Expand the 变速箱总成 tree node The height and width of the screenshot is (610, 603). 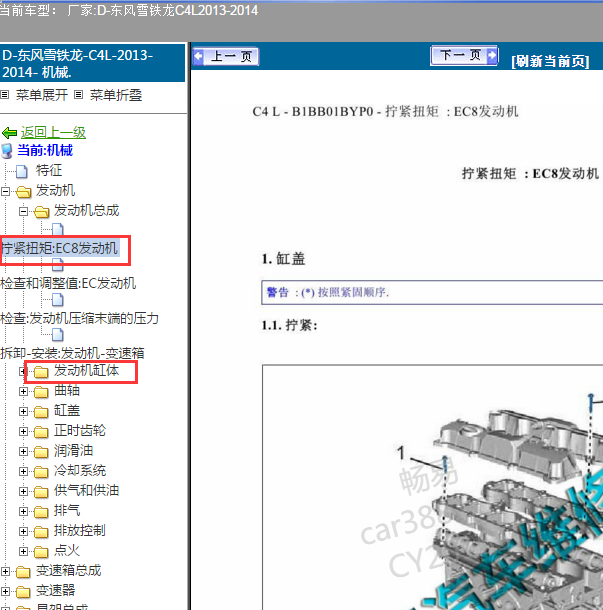pos(5,572)
